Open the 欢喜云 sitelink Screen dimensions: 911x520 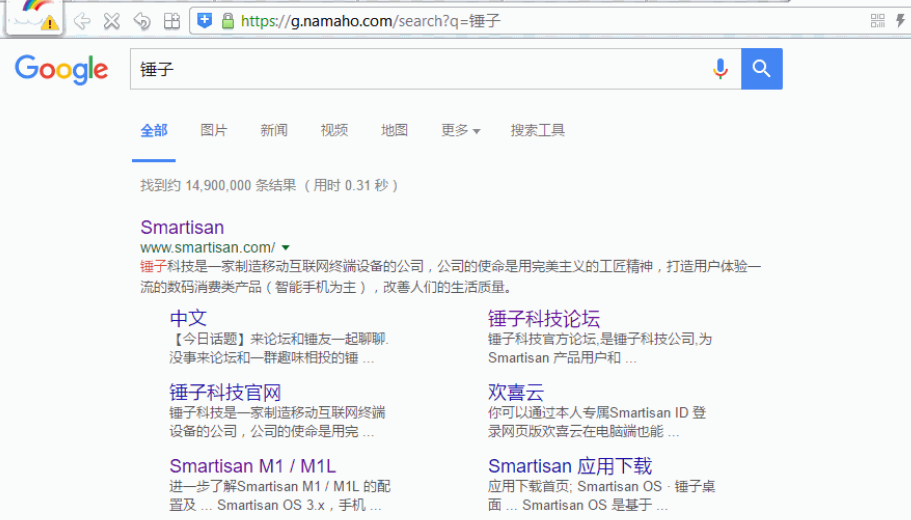pyautogui.click(x=516, y=392)
